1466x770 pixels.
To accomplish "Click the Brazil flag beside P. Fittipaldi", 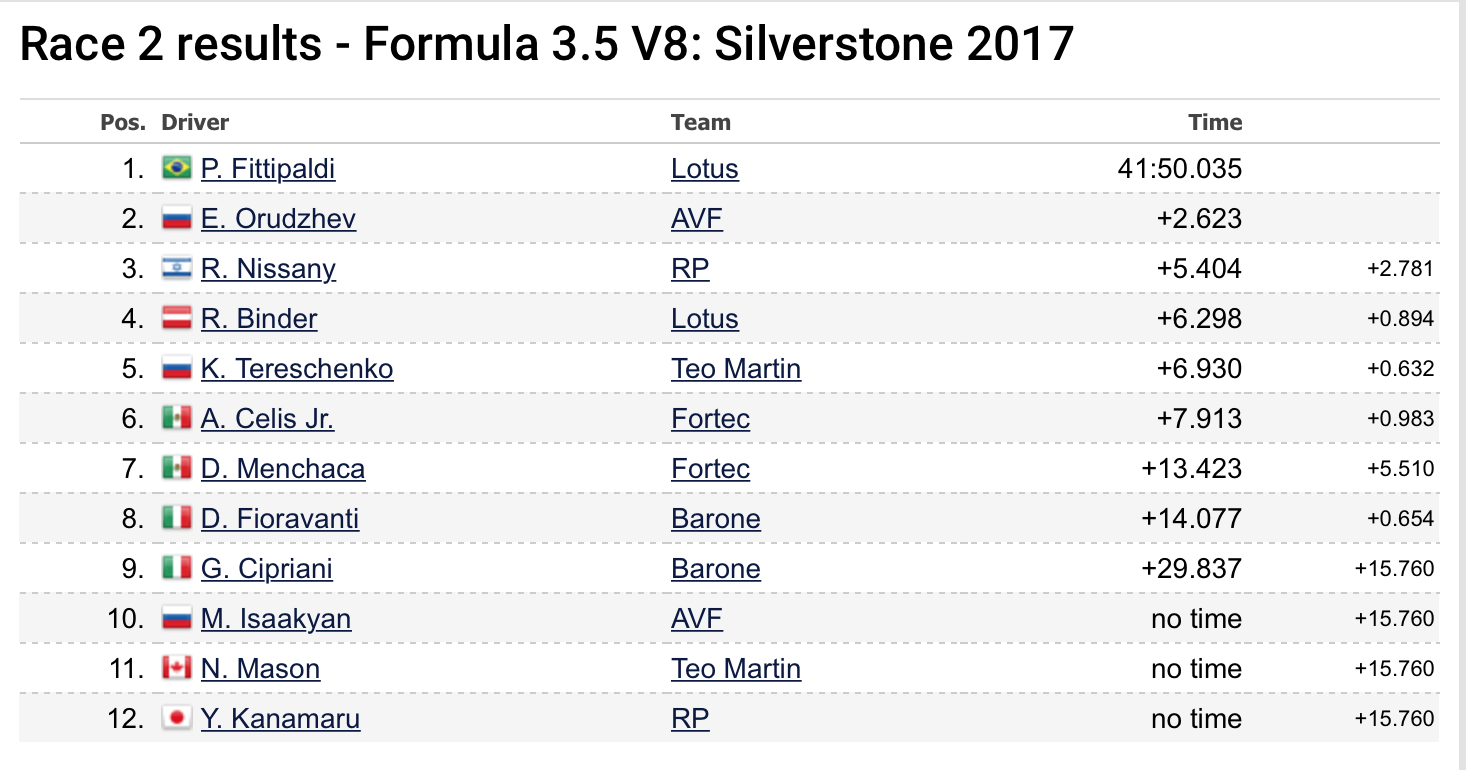I will pos(177,168).
